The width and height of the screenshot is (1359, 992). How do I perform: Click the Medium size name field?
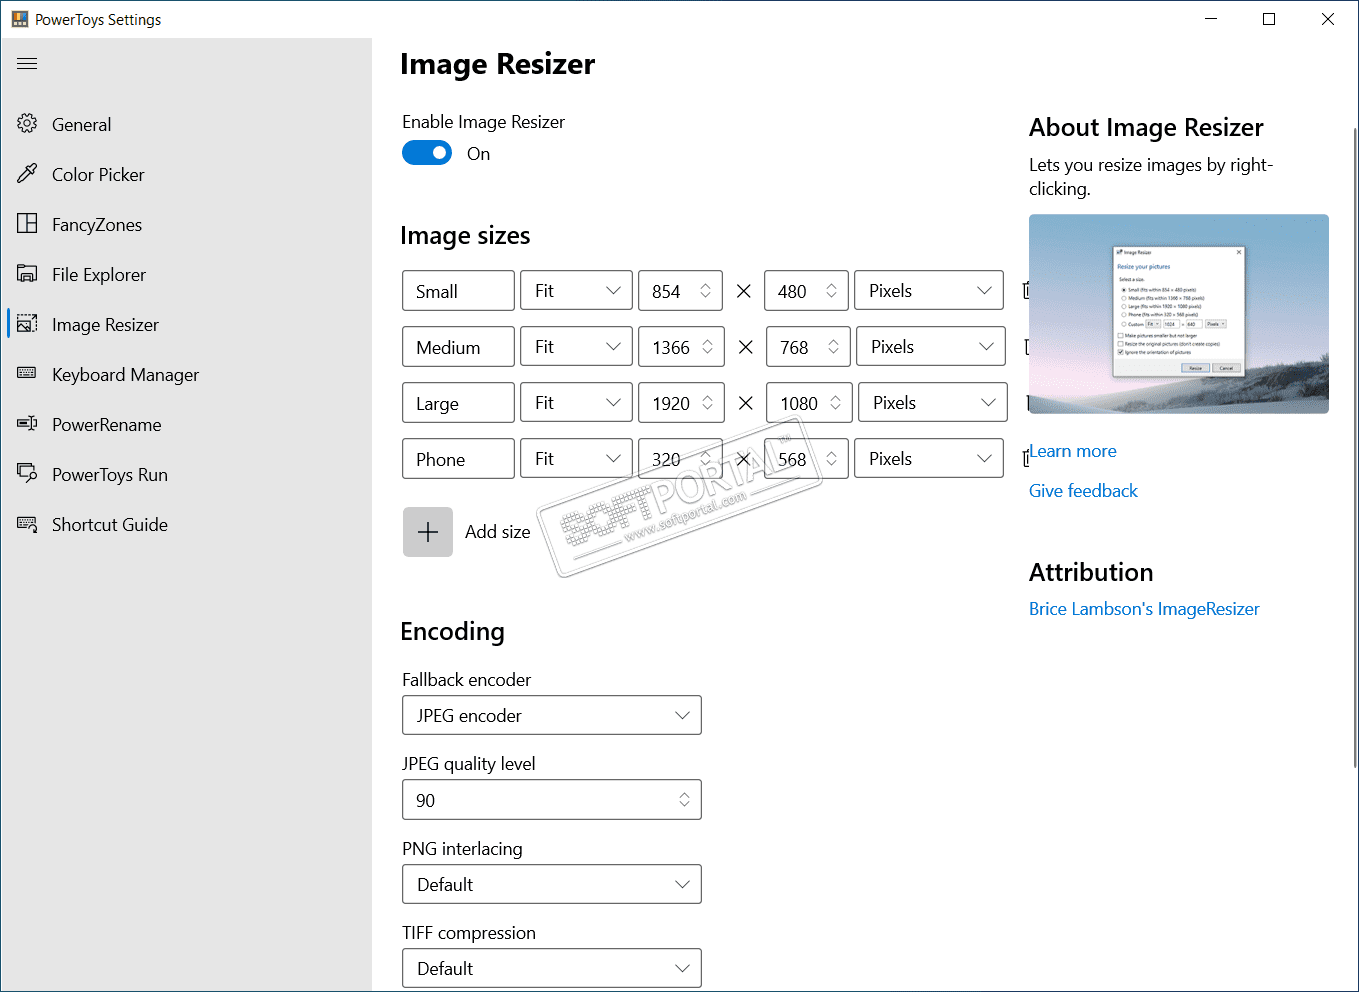pyautogui.click(x=458, y=347)
